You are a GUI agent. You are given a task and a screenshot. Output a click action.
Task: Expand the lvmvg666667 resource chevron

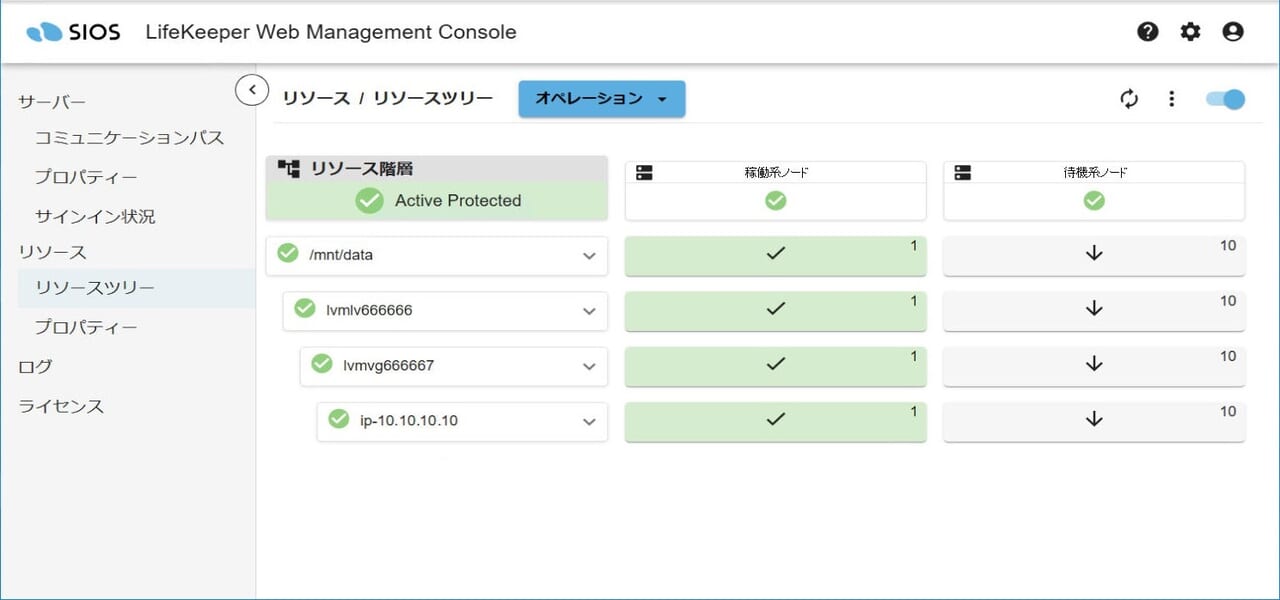[x=589, y=366]
